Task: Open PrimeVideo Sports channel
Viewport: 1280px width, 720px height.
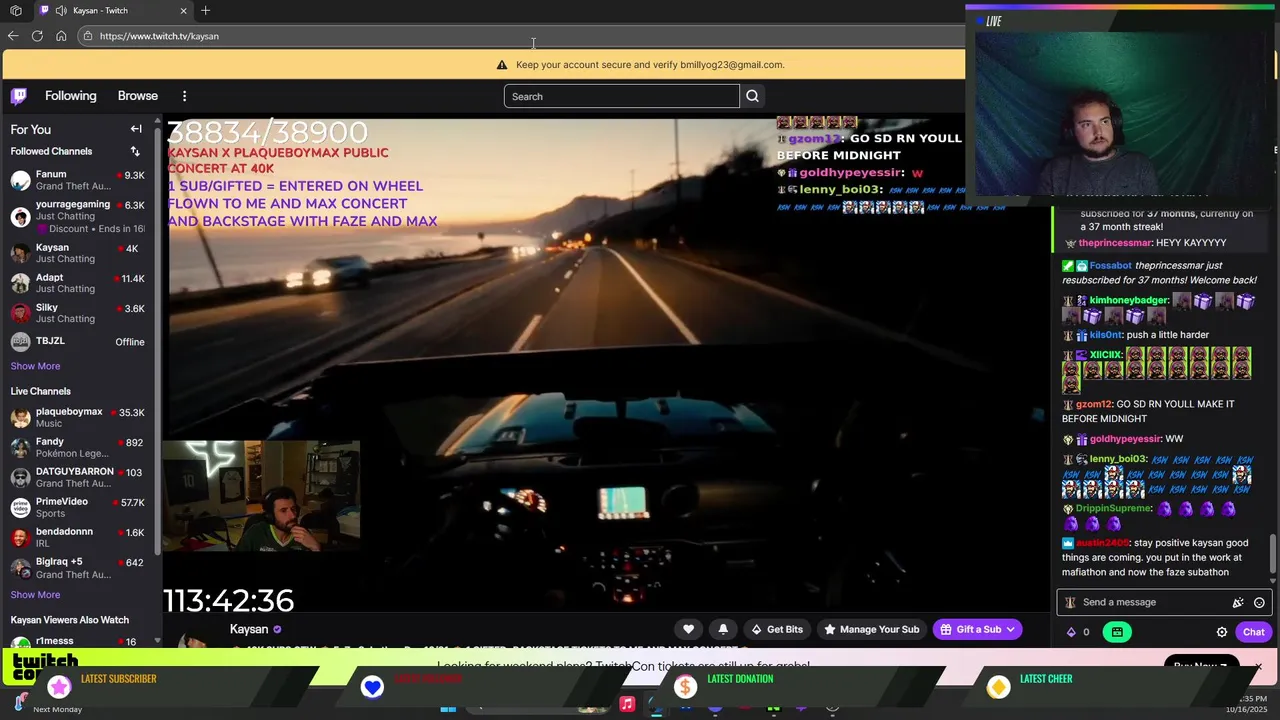Action: [x=77, y=507]
